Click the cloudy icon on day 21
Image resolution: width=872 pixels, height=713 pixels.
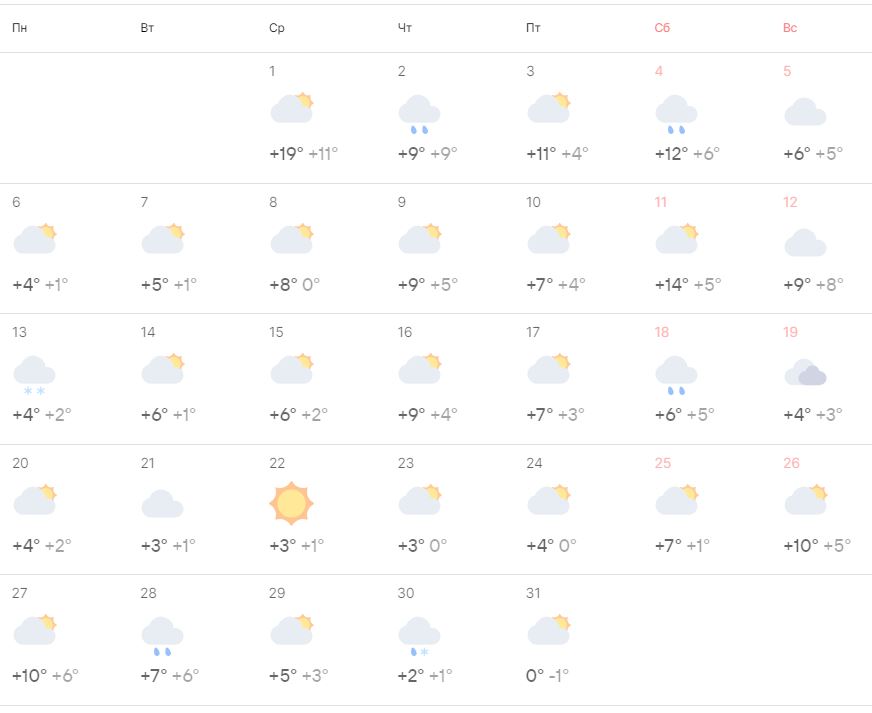click(x=162, y=503)
